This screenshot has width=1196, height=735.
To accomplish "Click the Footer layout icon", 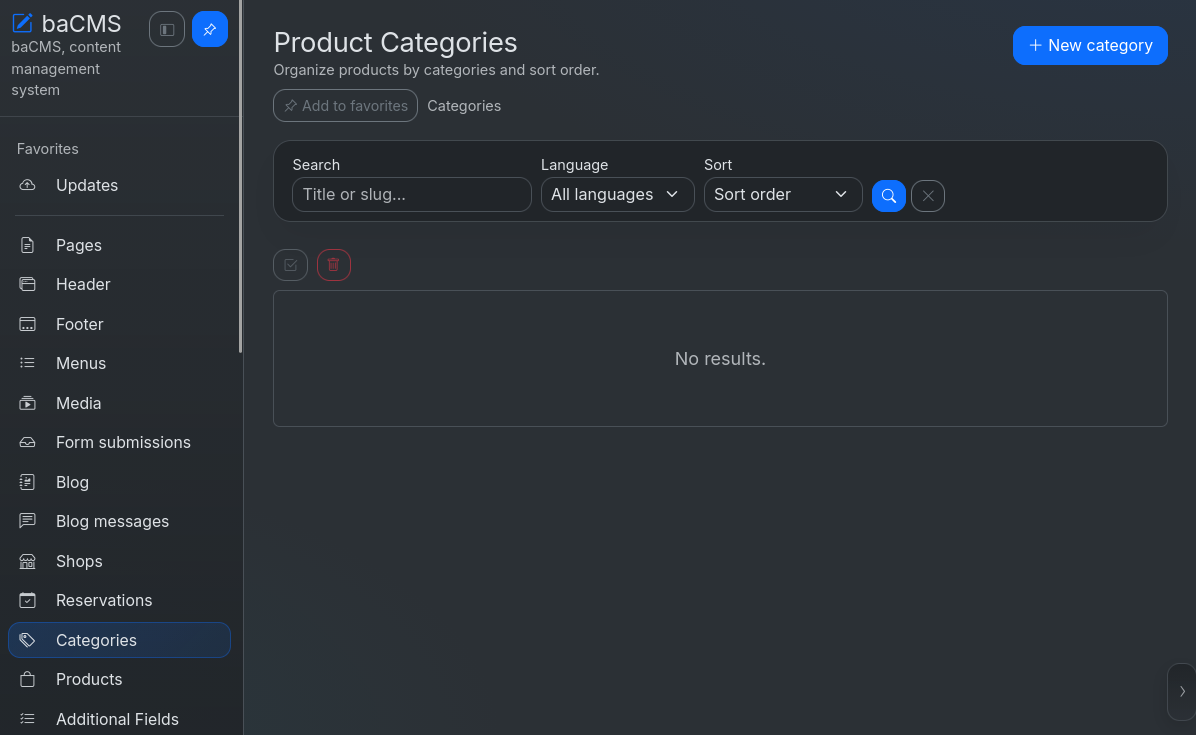I will (27, 324).
